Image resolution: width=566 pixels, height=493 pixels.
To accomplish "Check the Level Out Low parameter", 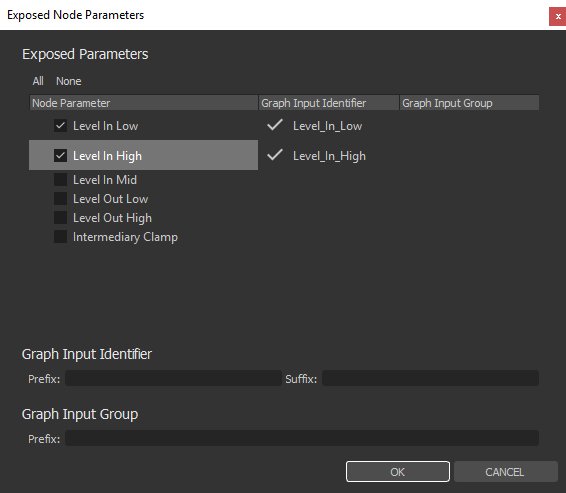I will (x=60, y=198).
